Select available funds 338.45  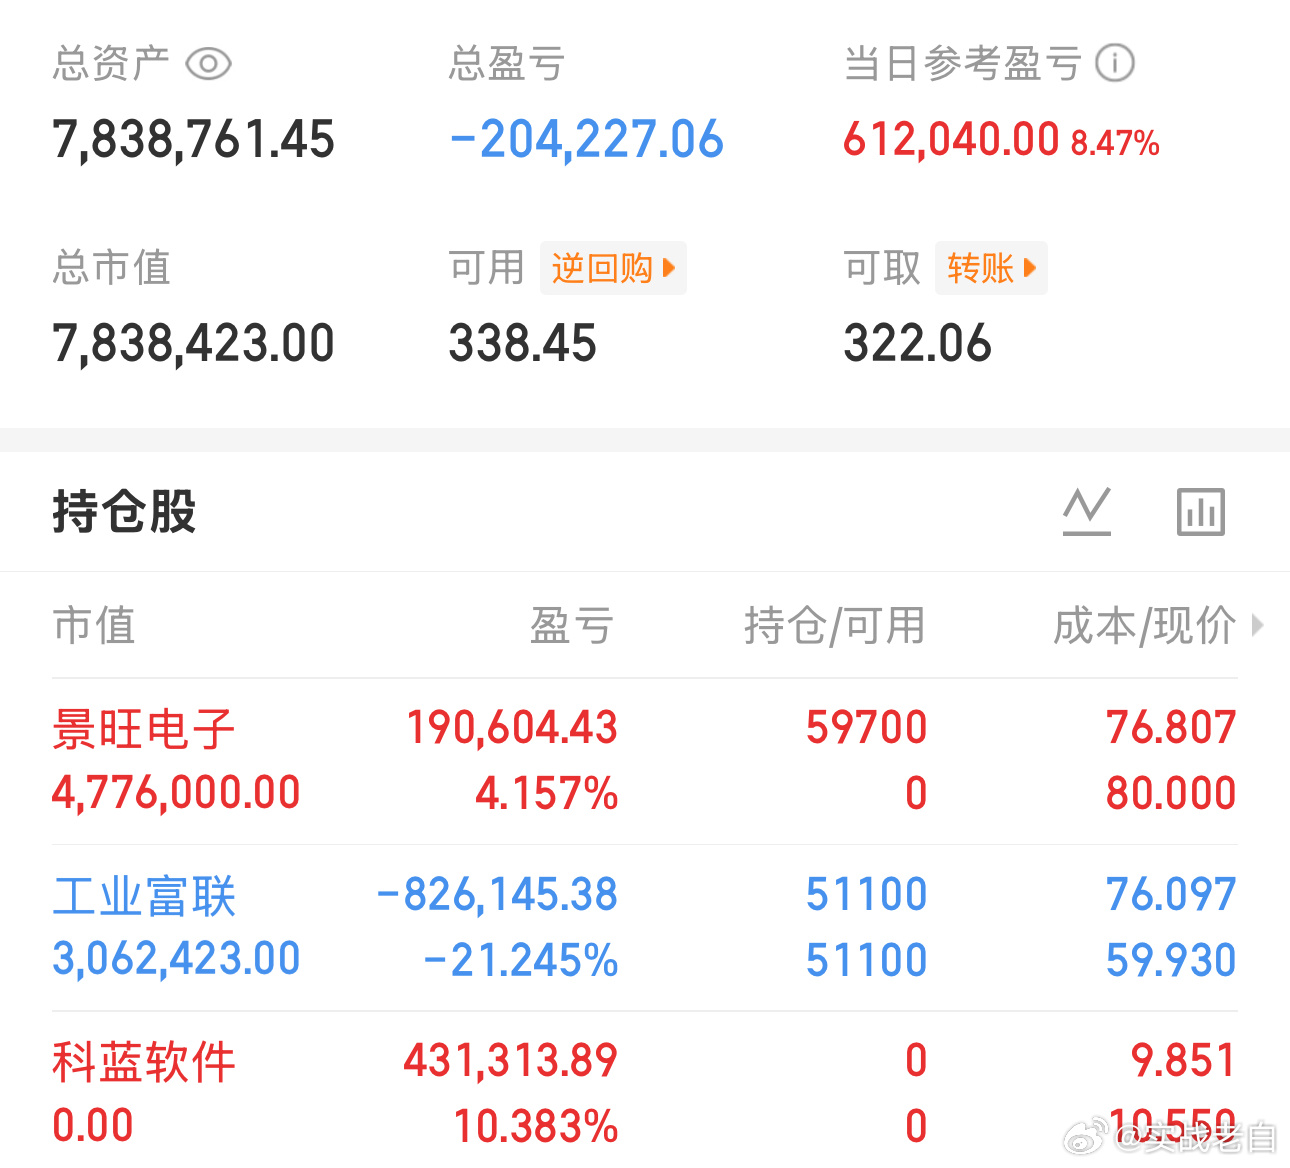[x=522, y=343]
